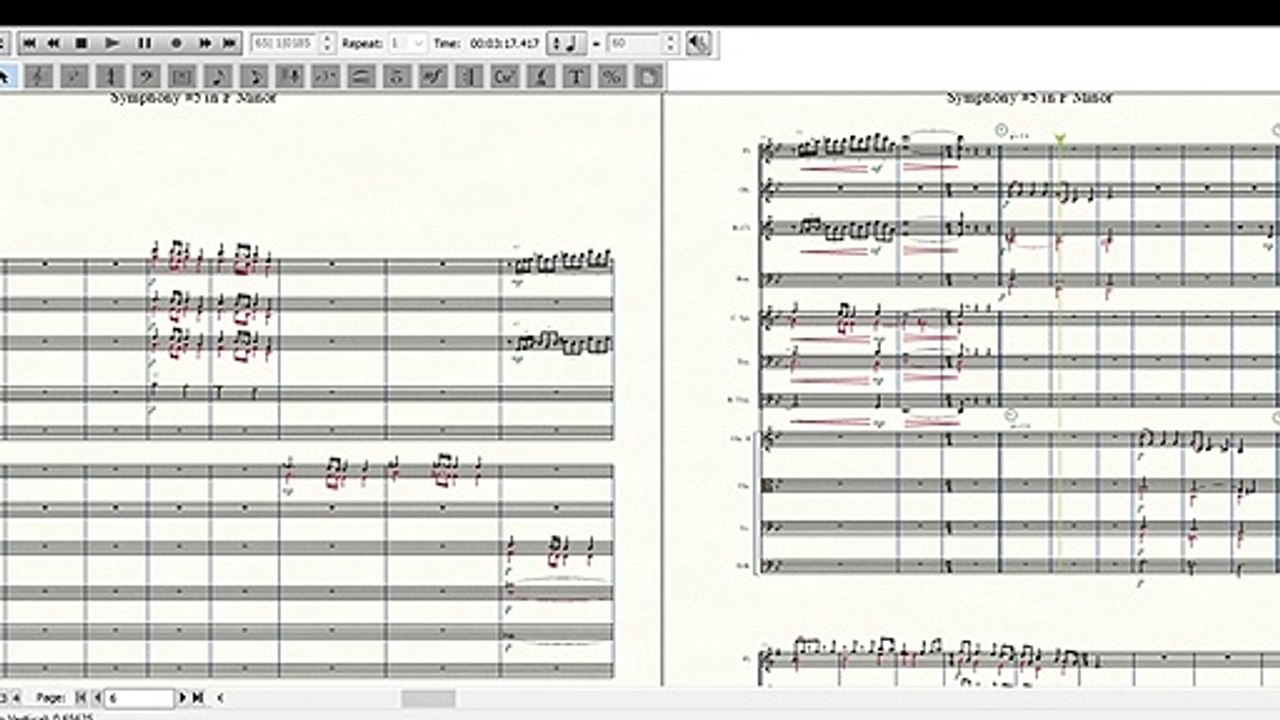Click the measure position input field
Image resolution: width=1280 pixels, height=720 pixels.
pos(284,43)
